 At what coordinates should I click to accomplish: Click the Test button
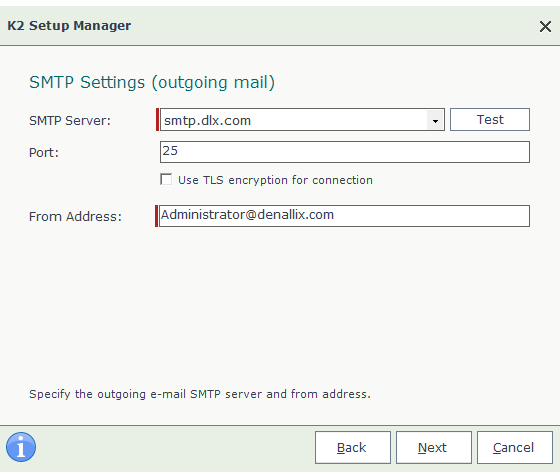(490, 120)
